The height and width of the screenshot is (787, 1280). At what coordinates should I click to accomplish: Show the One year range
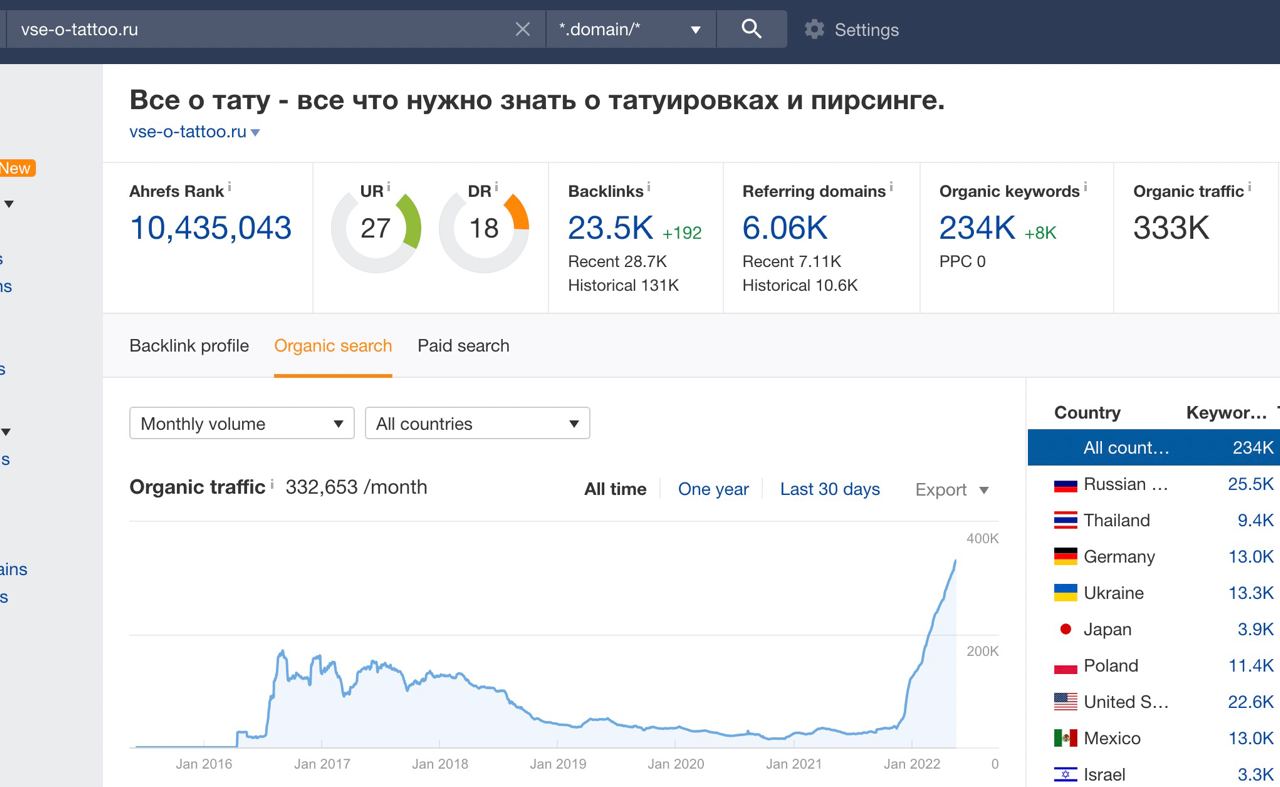pos(713,489)
